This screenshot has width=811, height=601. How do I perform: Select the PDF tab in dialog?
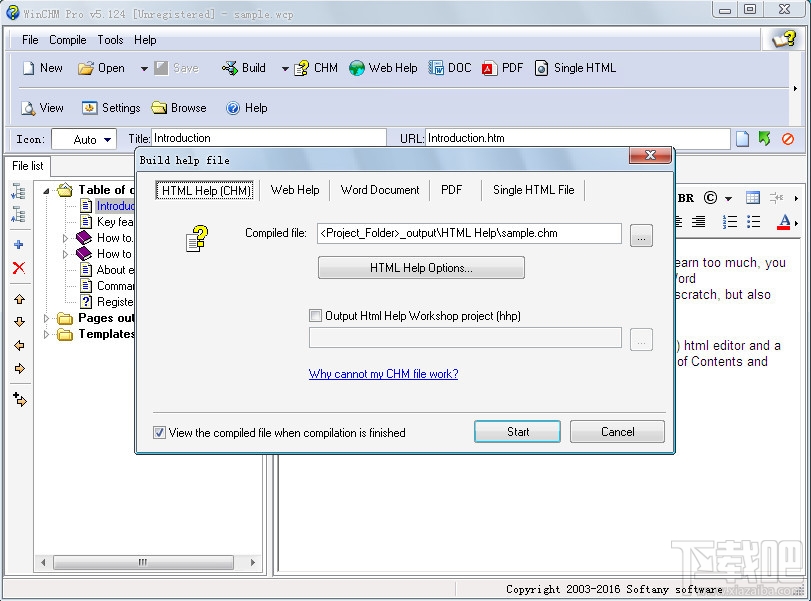coord(452,190)
